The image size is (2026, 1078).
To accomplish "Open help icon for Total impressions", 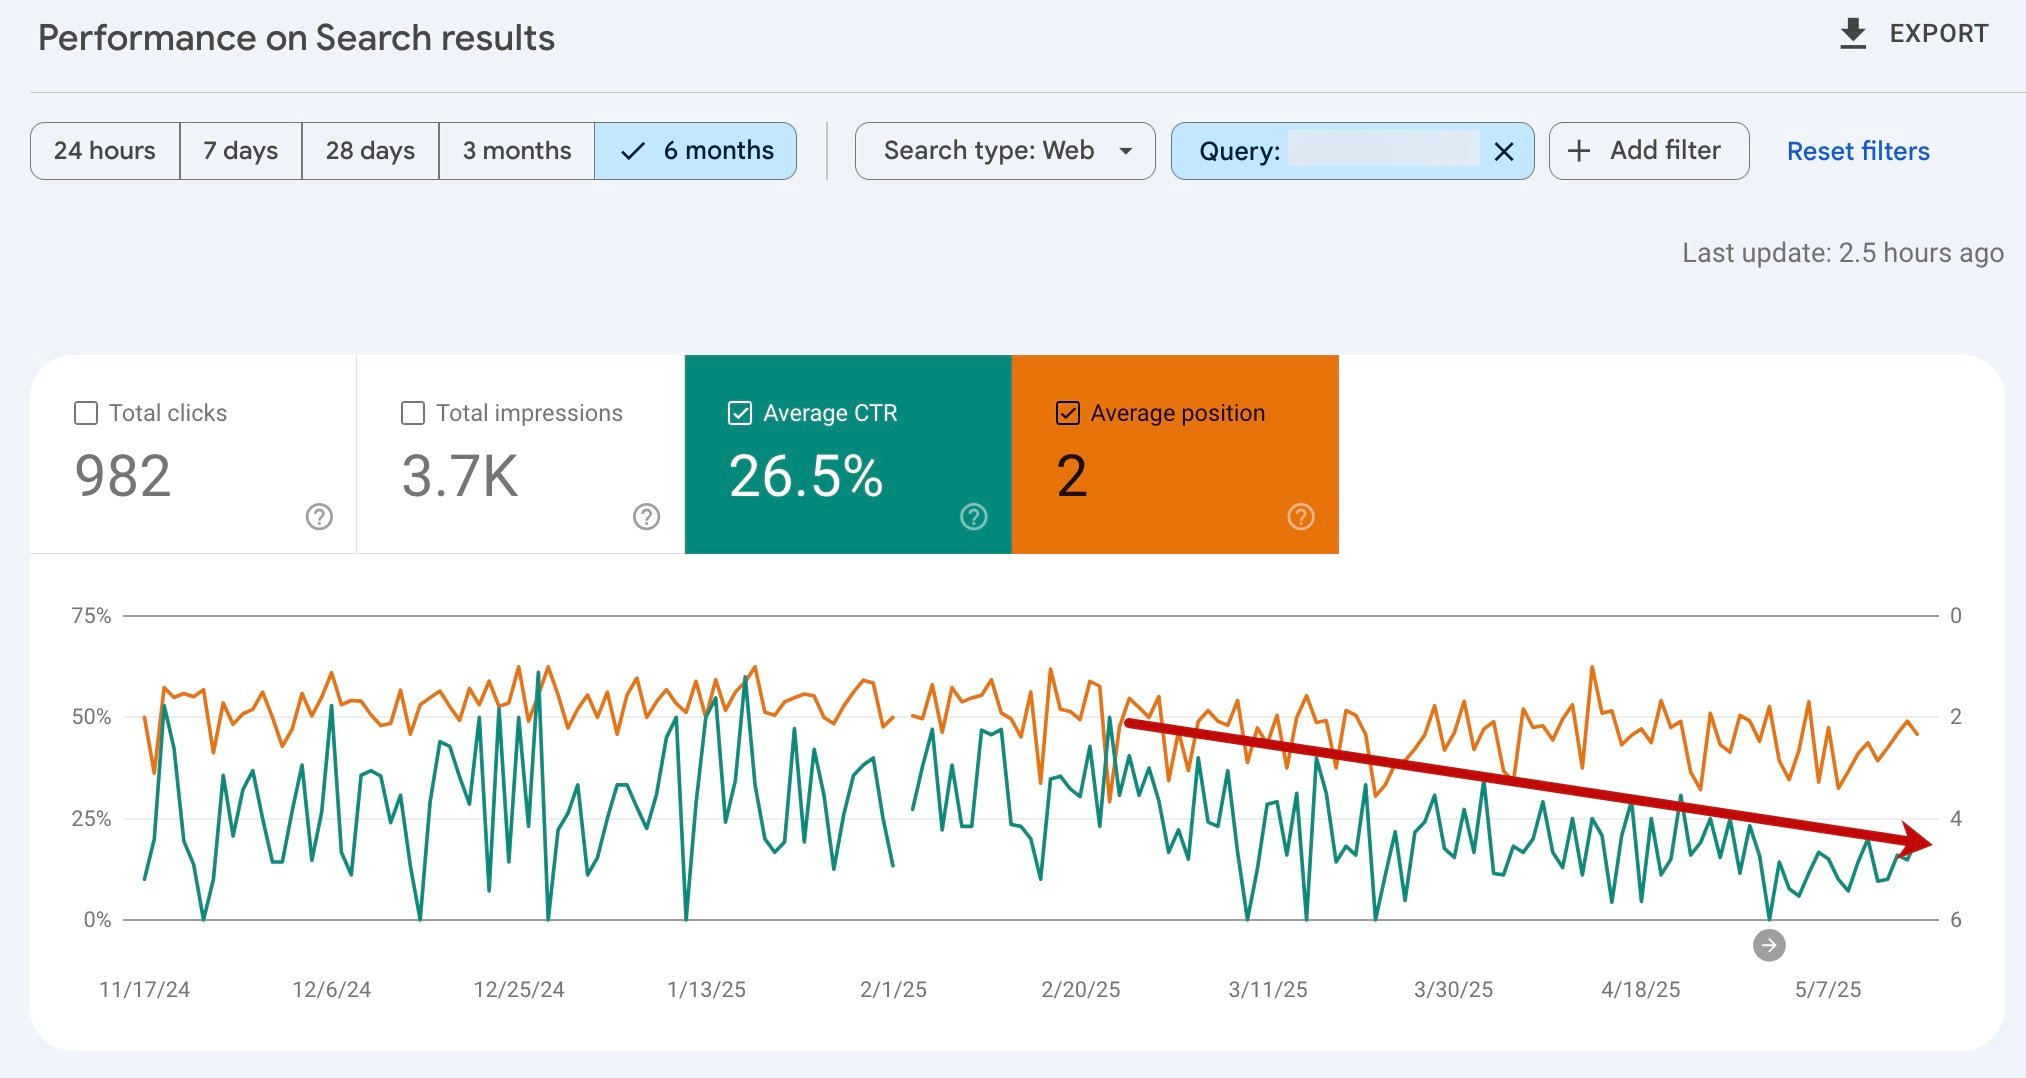I will 646,517.
